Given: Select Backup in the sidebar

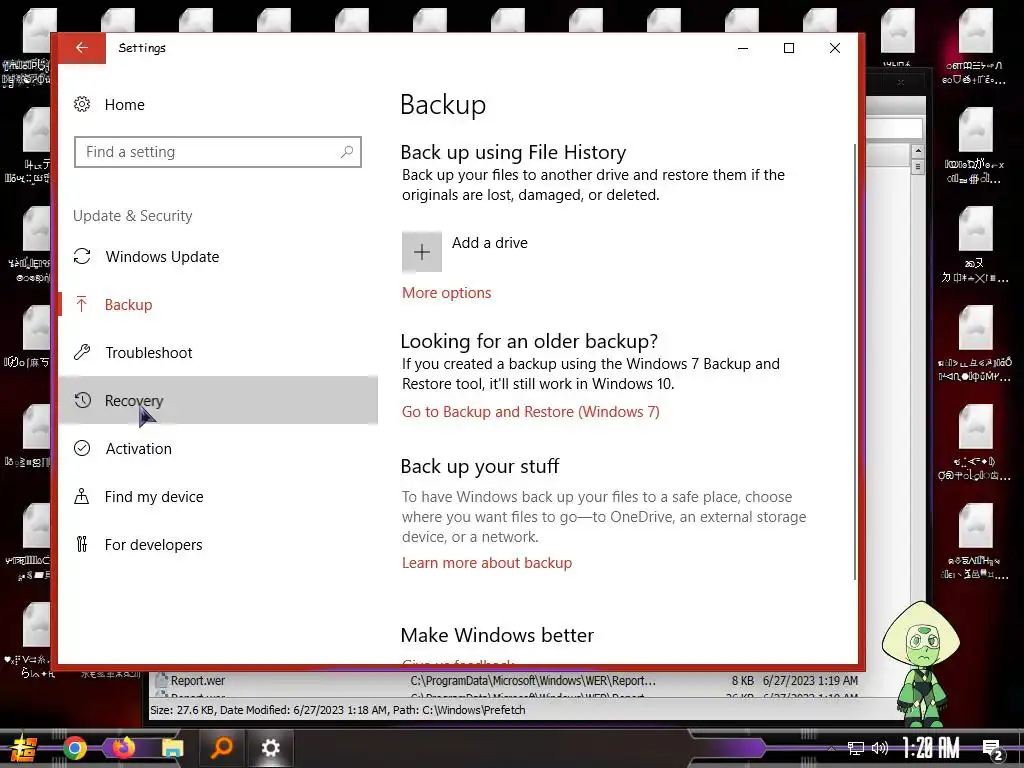Looking at the screenshot, I should (x=217, y=304).
